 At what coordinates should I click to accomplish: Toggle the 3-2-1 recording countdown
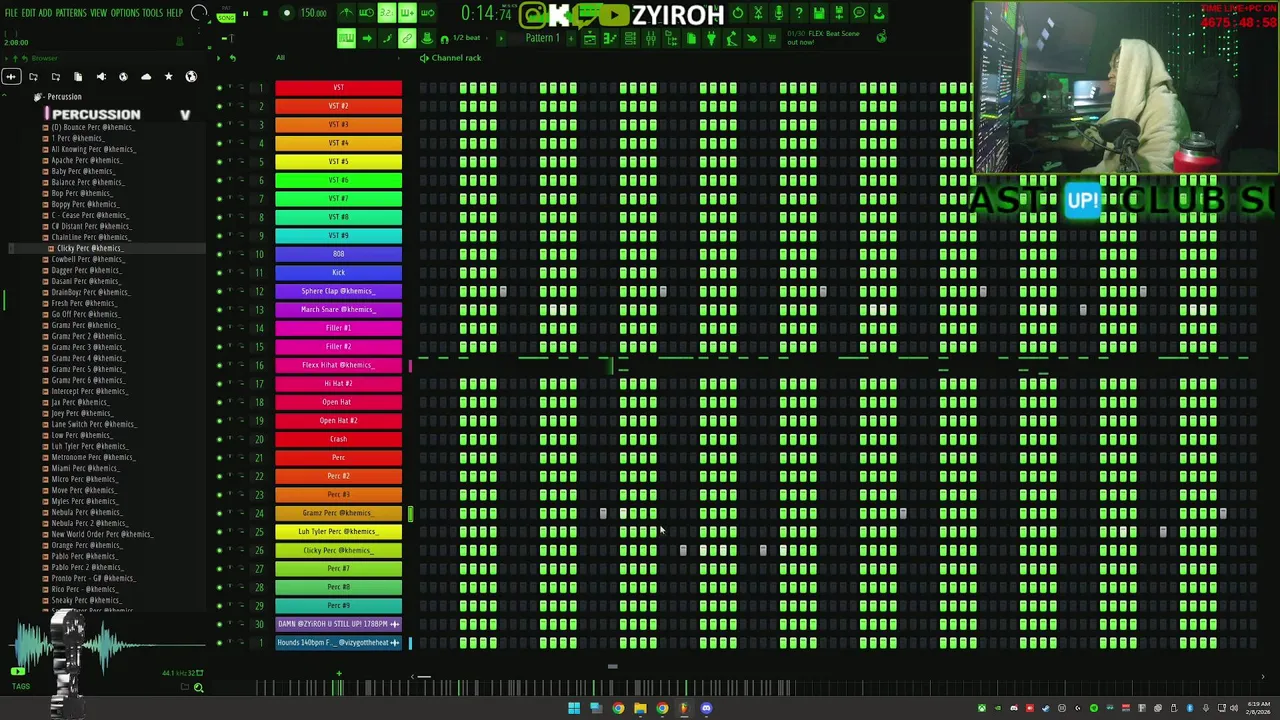[x=386, y=13]
